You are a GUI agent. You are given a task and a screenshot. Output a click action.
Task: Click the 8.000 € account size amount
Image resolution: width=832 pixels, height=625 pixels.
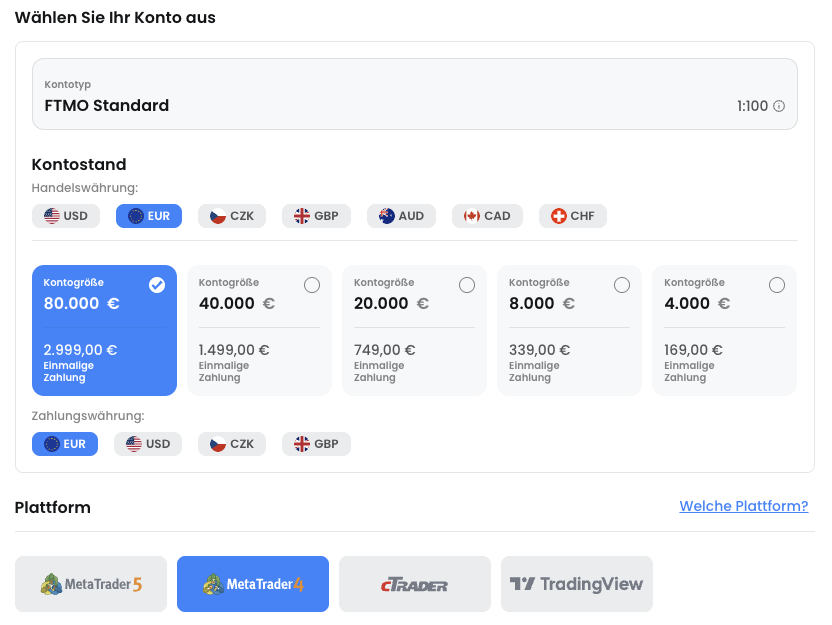[x=542, y=303]
